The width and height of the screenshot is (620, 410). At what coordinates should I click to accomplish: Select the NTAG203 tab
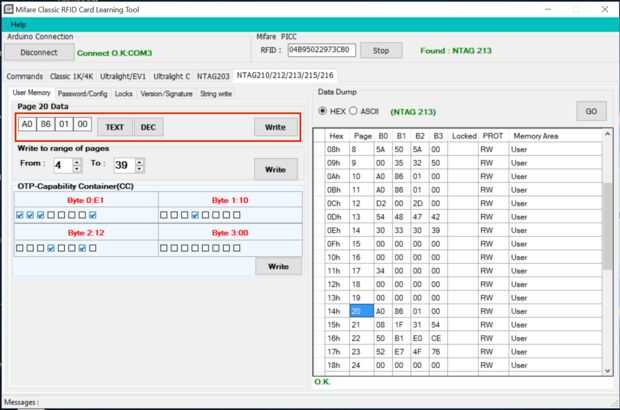(x=213, y=76)
